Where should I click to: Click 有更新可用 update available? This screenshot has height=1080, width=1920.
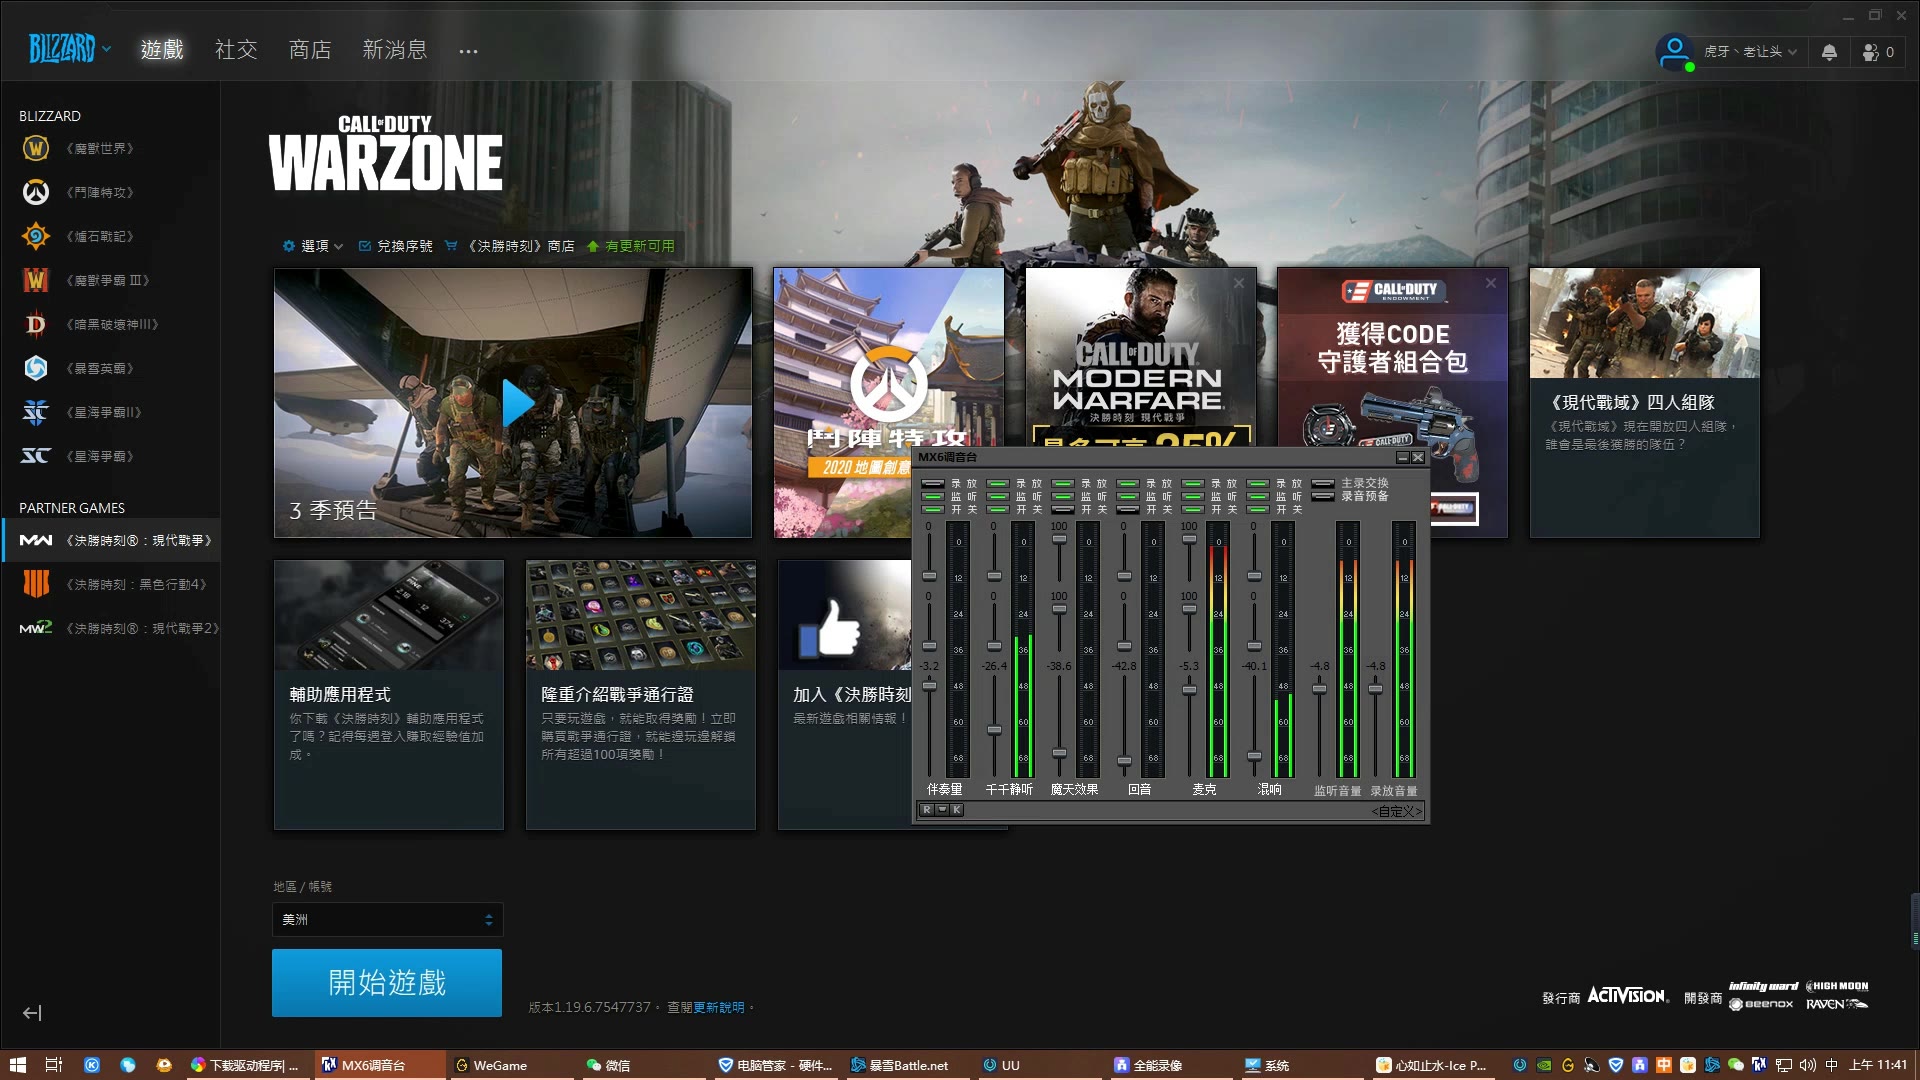click(631, 246)
